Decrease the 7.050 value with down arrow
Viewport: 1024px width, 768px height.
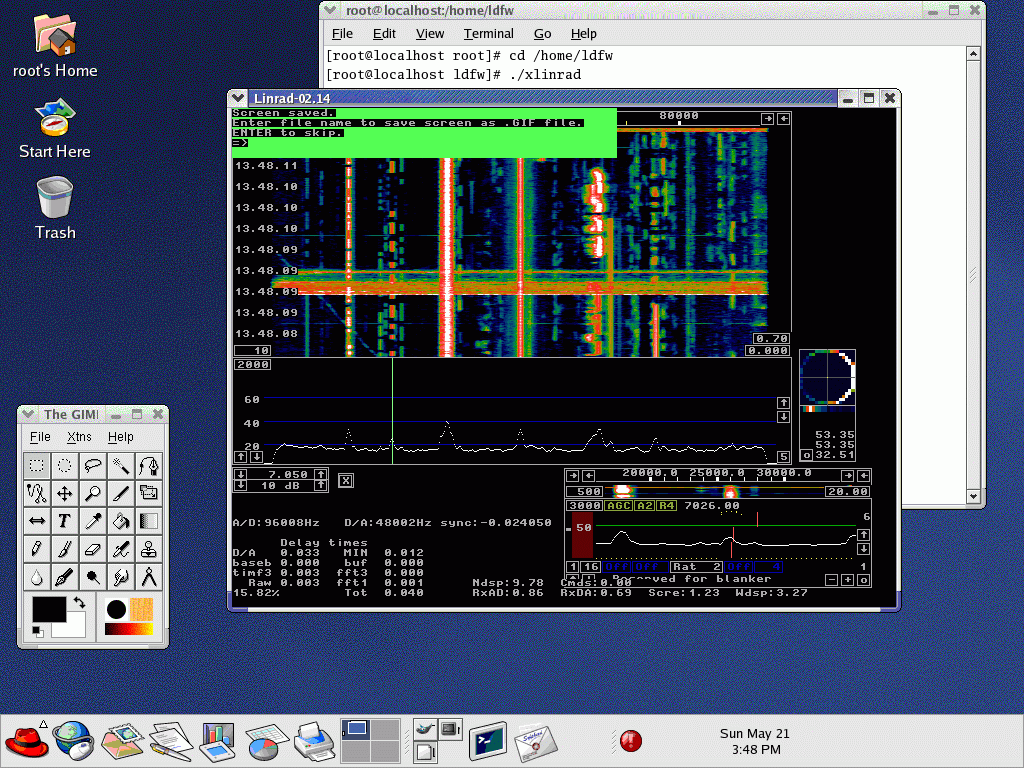point(241,475)
